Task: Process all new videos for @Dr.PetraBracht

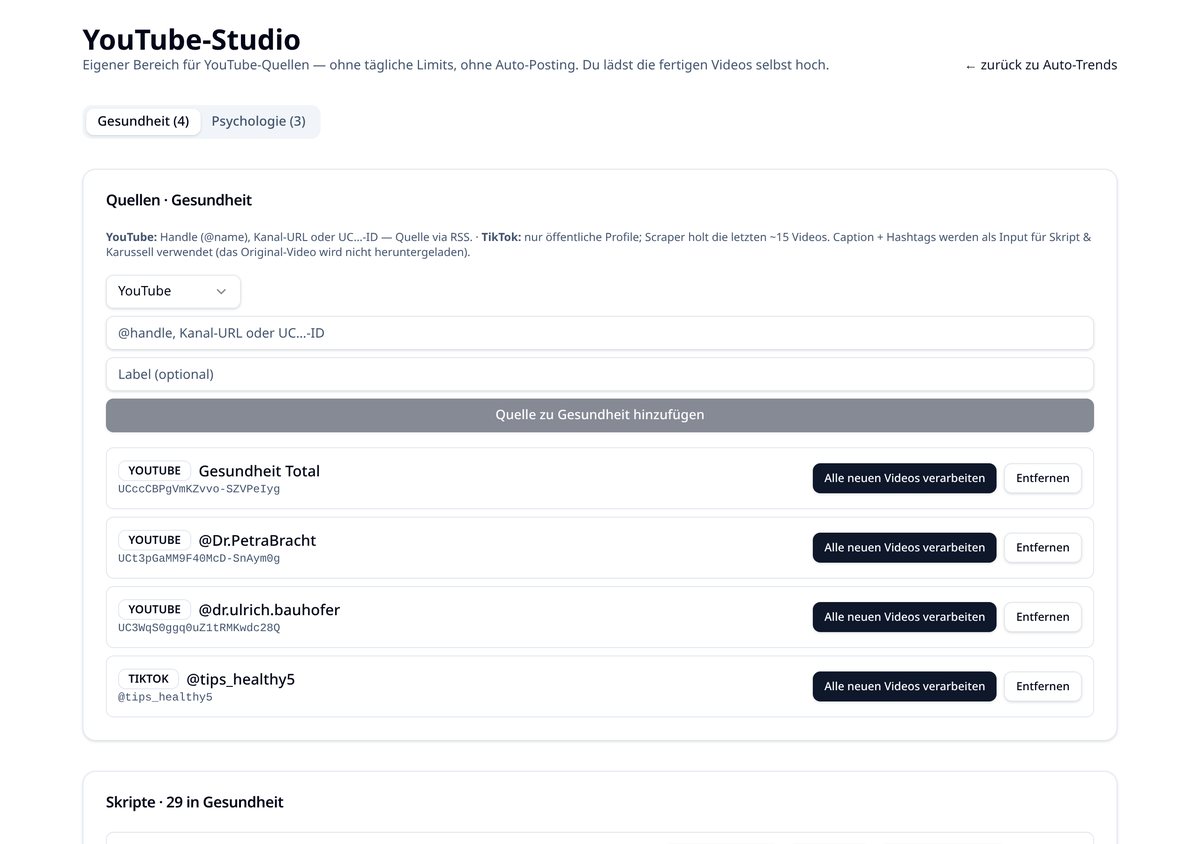Action: pos(904,547)
